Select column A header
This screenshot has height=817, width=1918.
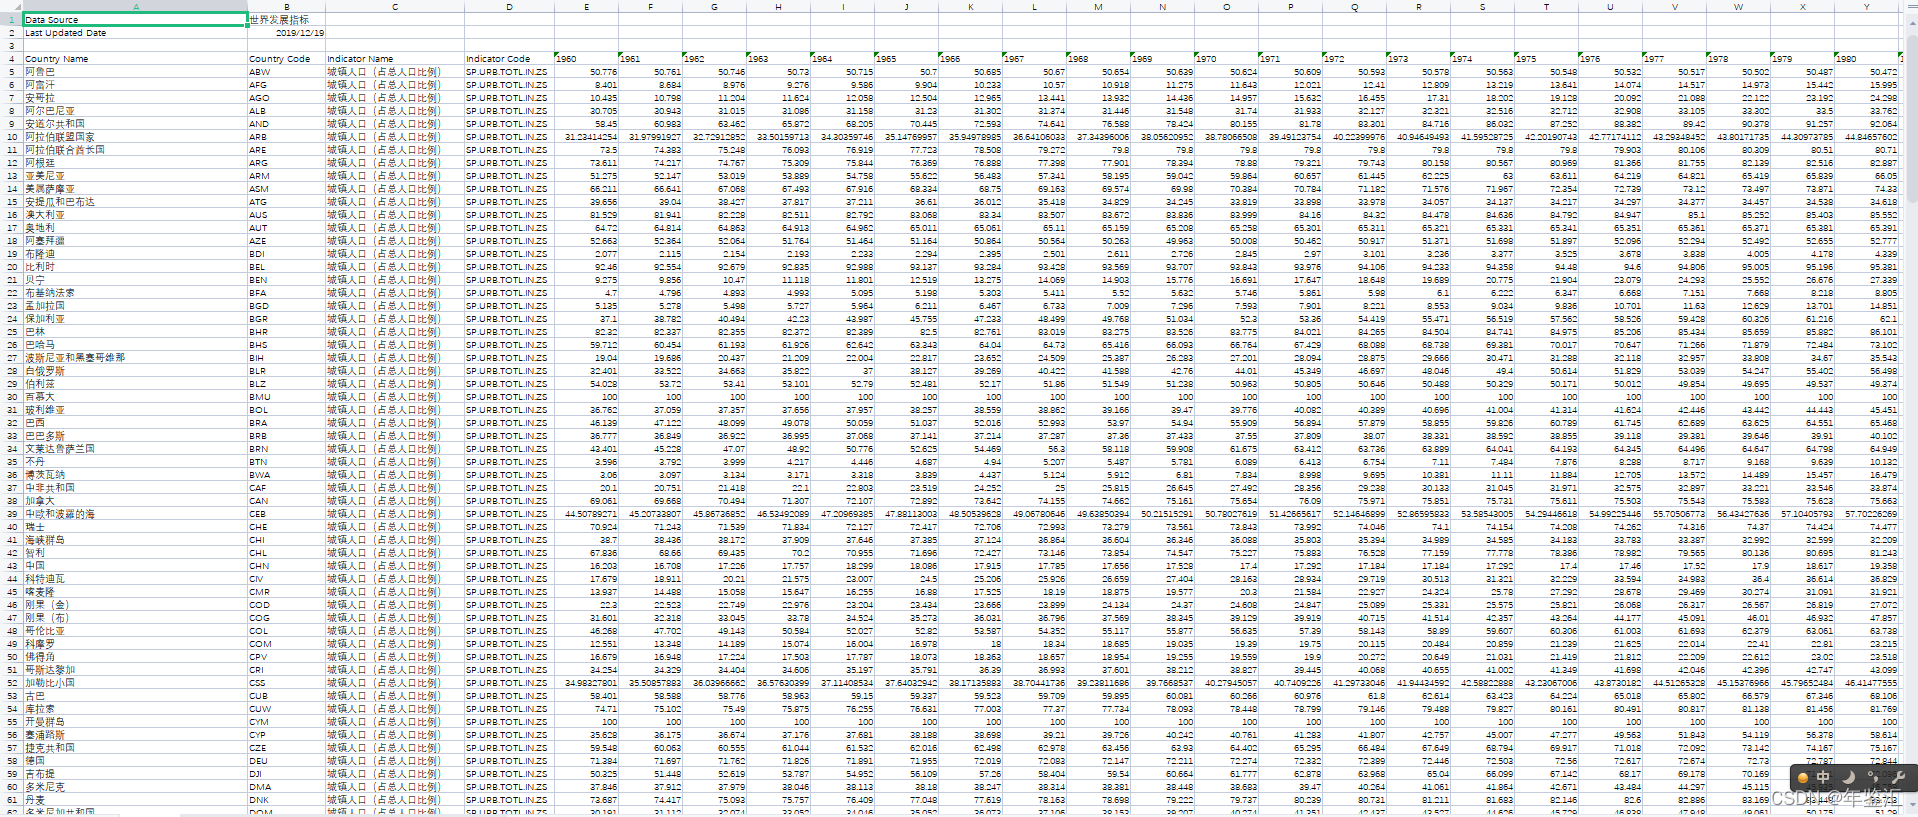(x=135, y=6)
